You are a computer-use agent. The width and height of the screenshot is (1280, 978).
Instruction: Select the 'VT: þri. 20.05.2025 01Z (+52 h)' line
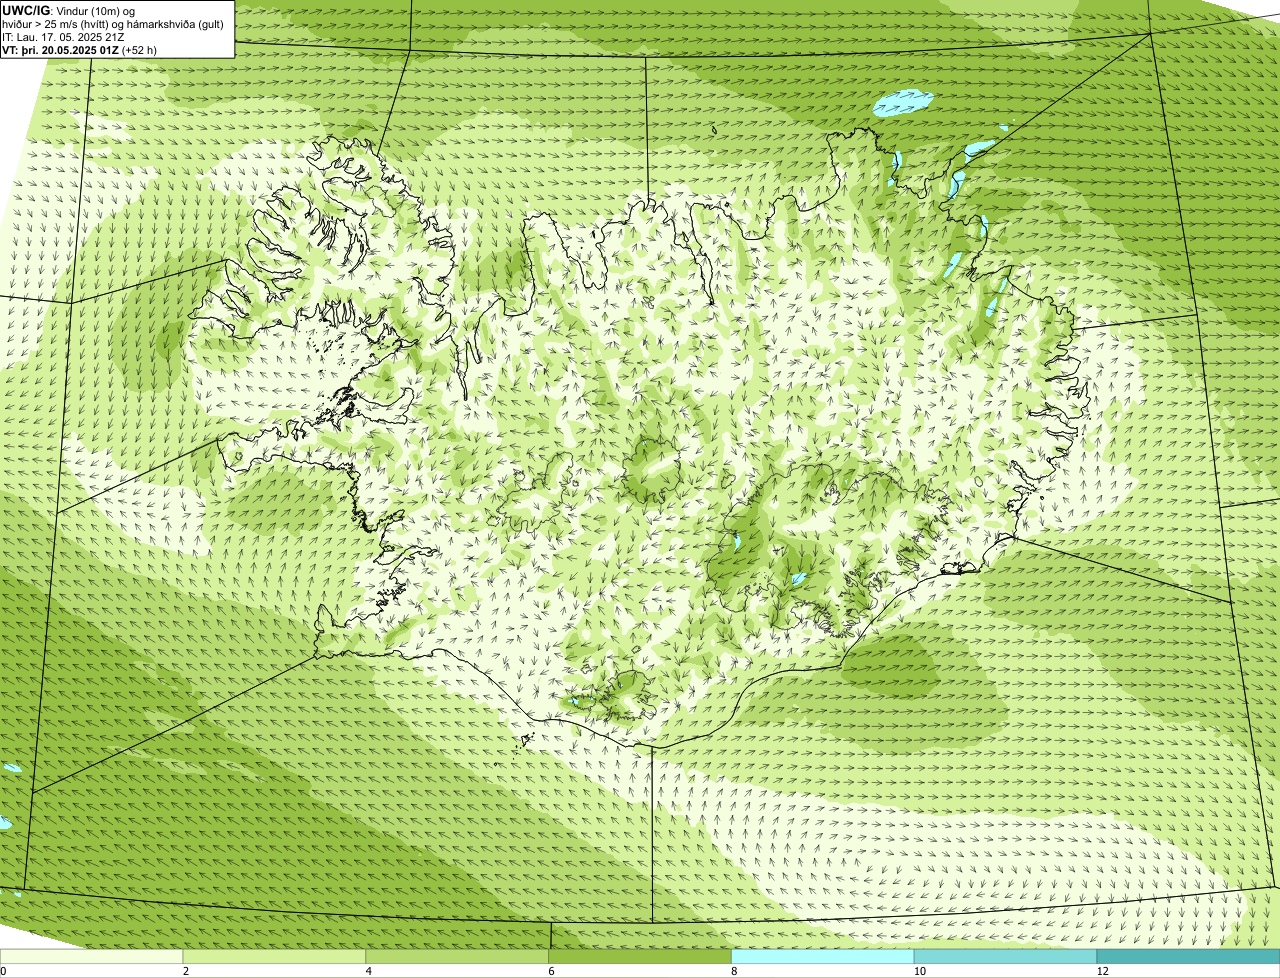[79, 49]
